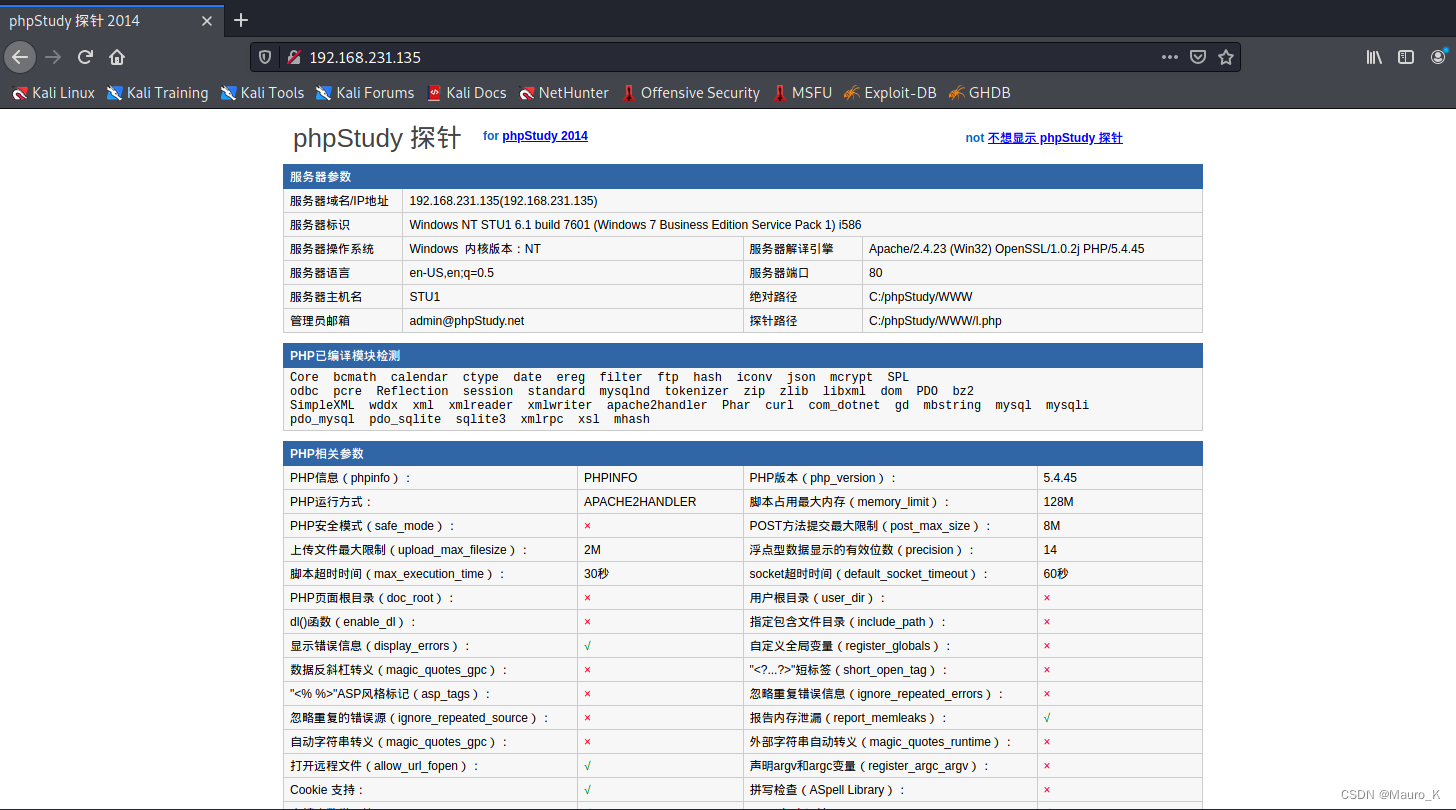1456x810 pixels.
Task: Toggle the sidebar view icon
Action: (x=1406, y=57)
